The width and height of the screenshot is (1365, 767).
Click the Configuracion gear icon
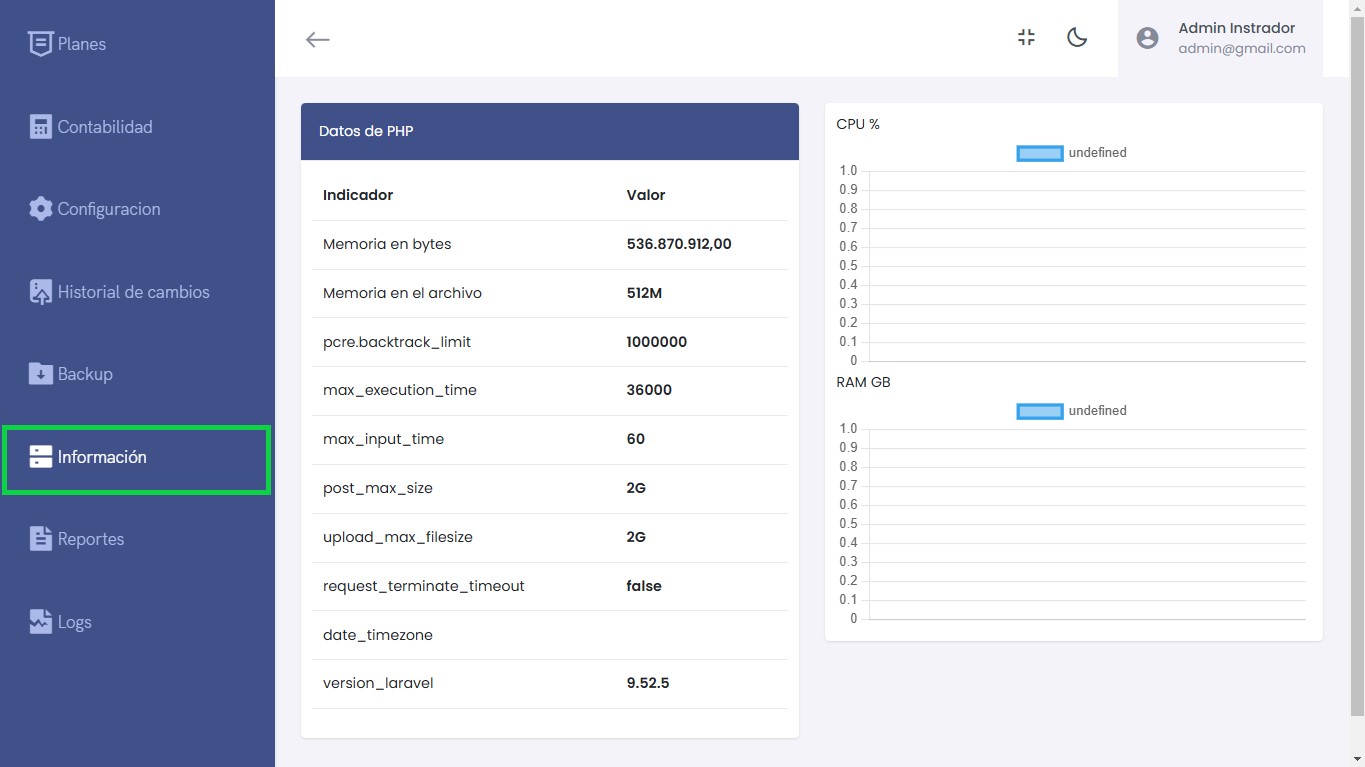pyautogui.click(x=40, y=209)
